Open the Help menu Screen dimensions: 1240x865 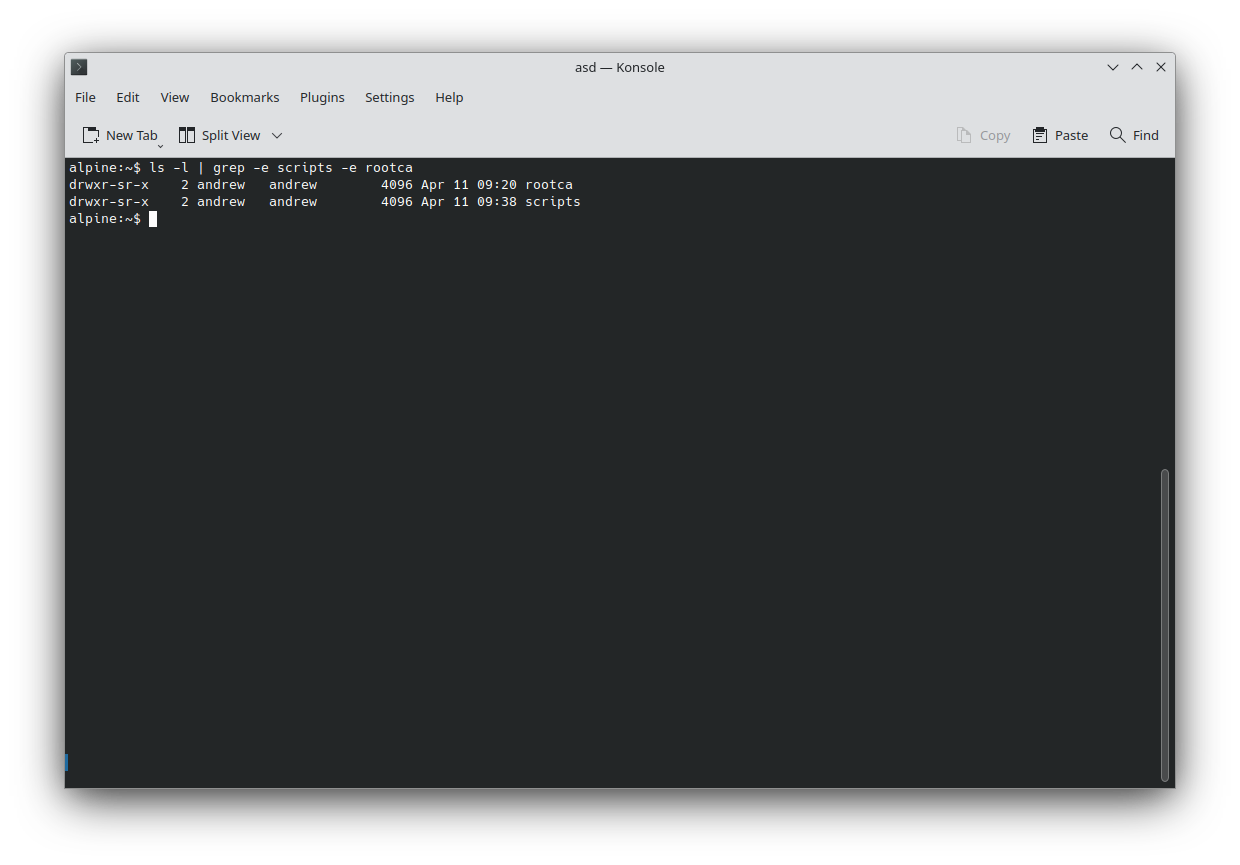(x=449, y=97)
